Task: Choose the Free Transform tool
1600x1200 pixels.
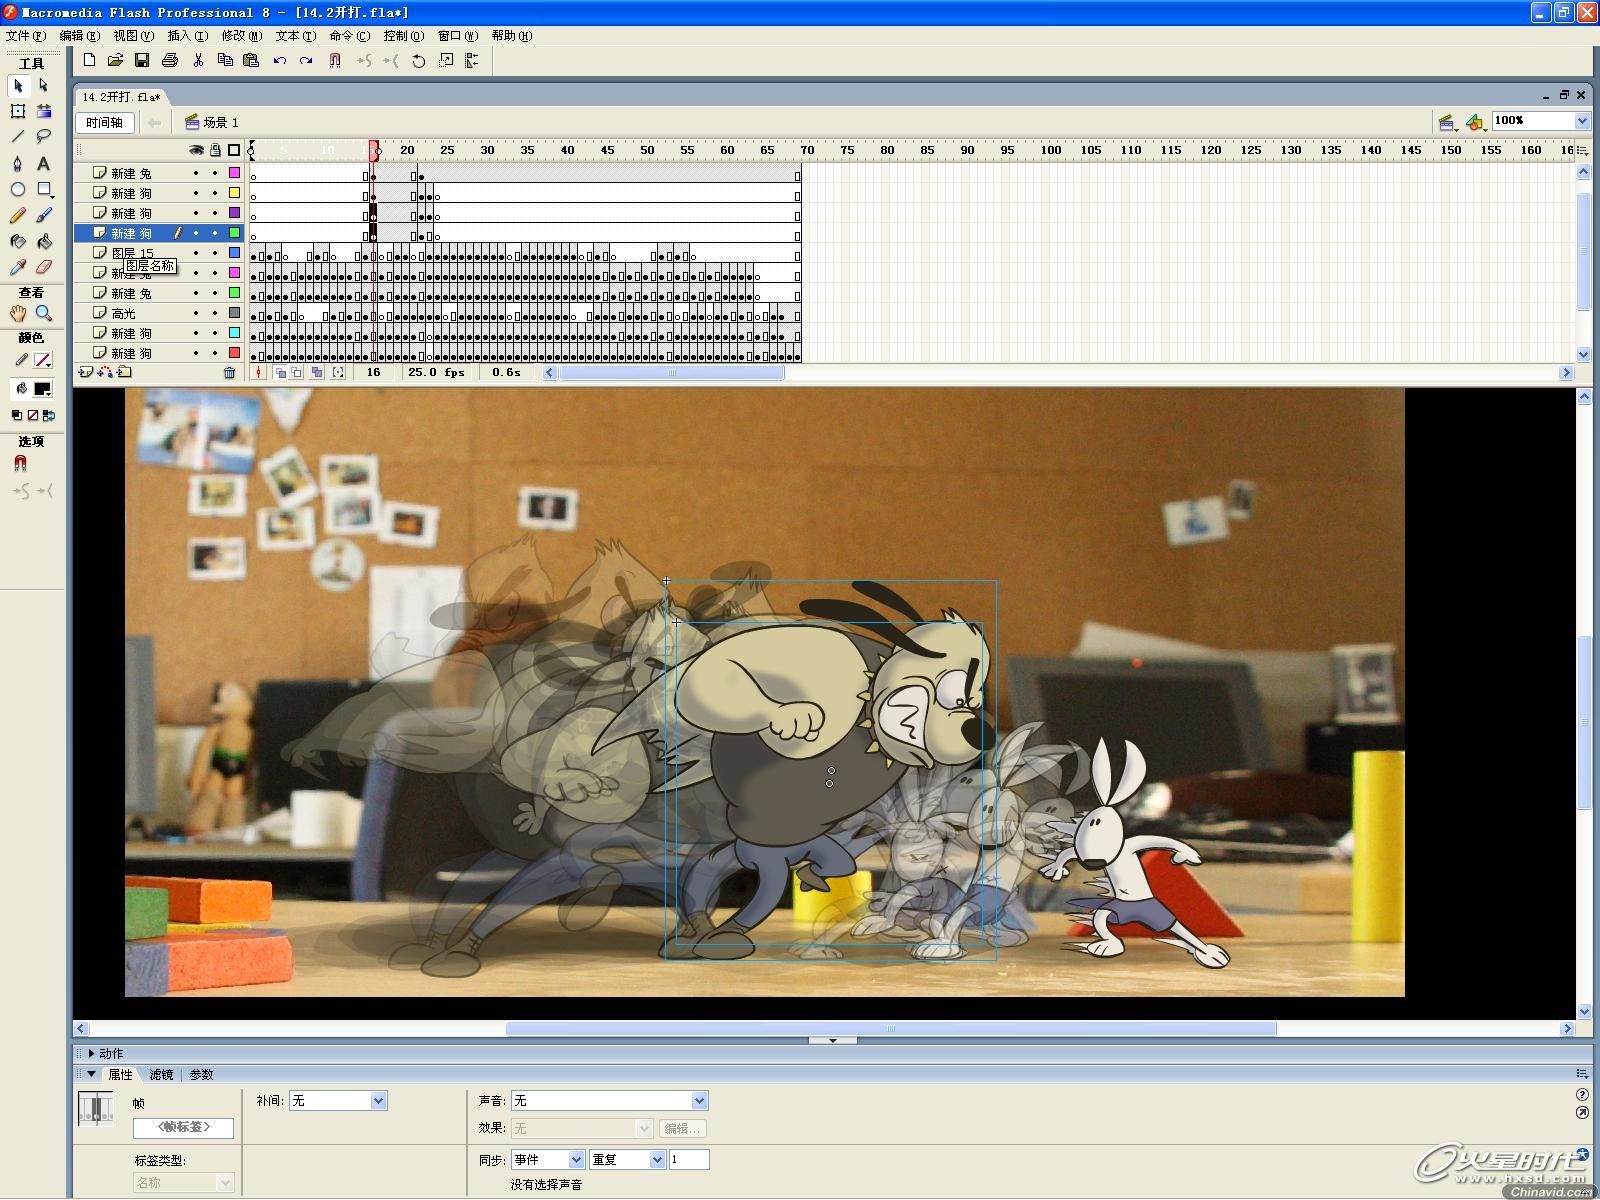Action: pos(18,111)
